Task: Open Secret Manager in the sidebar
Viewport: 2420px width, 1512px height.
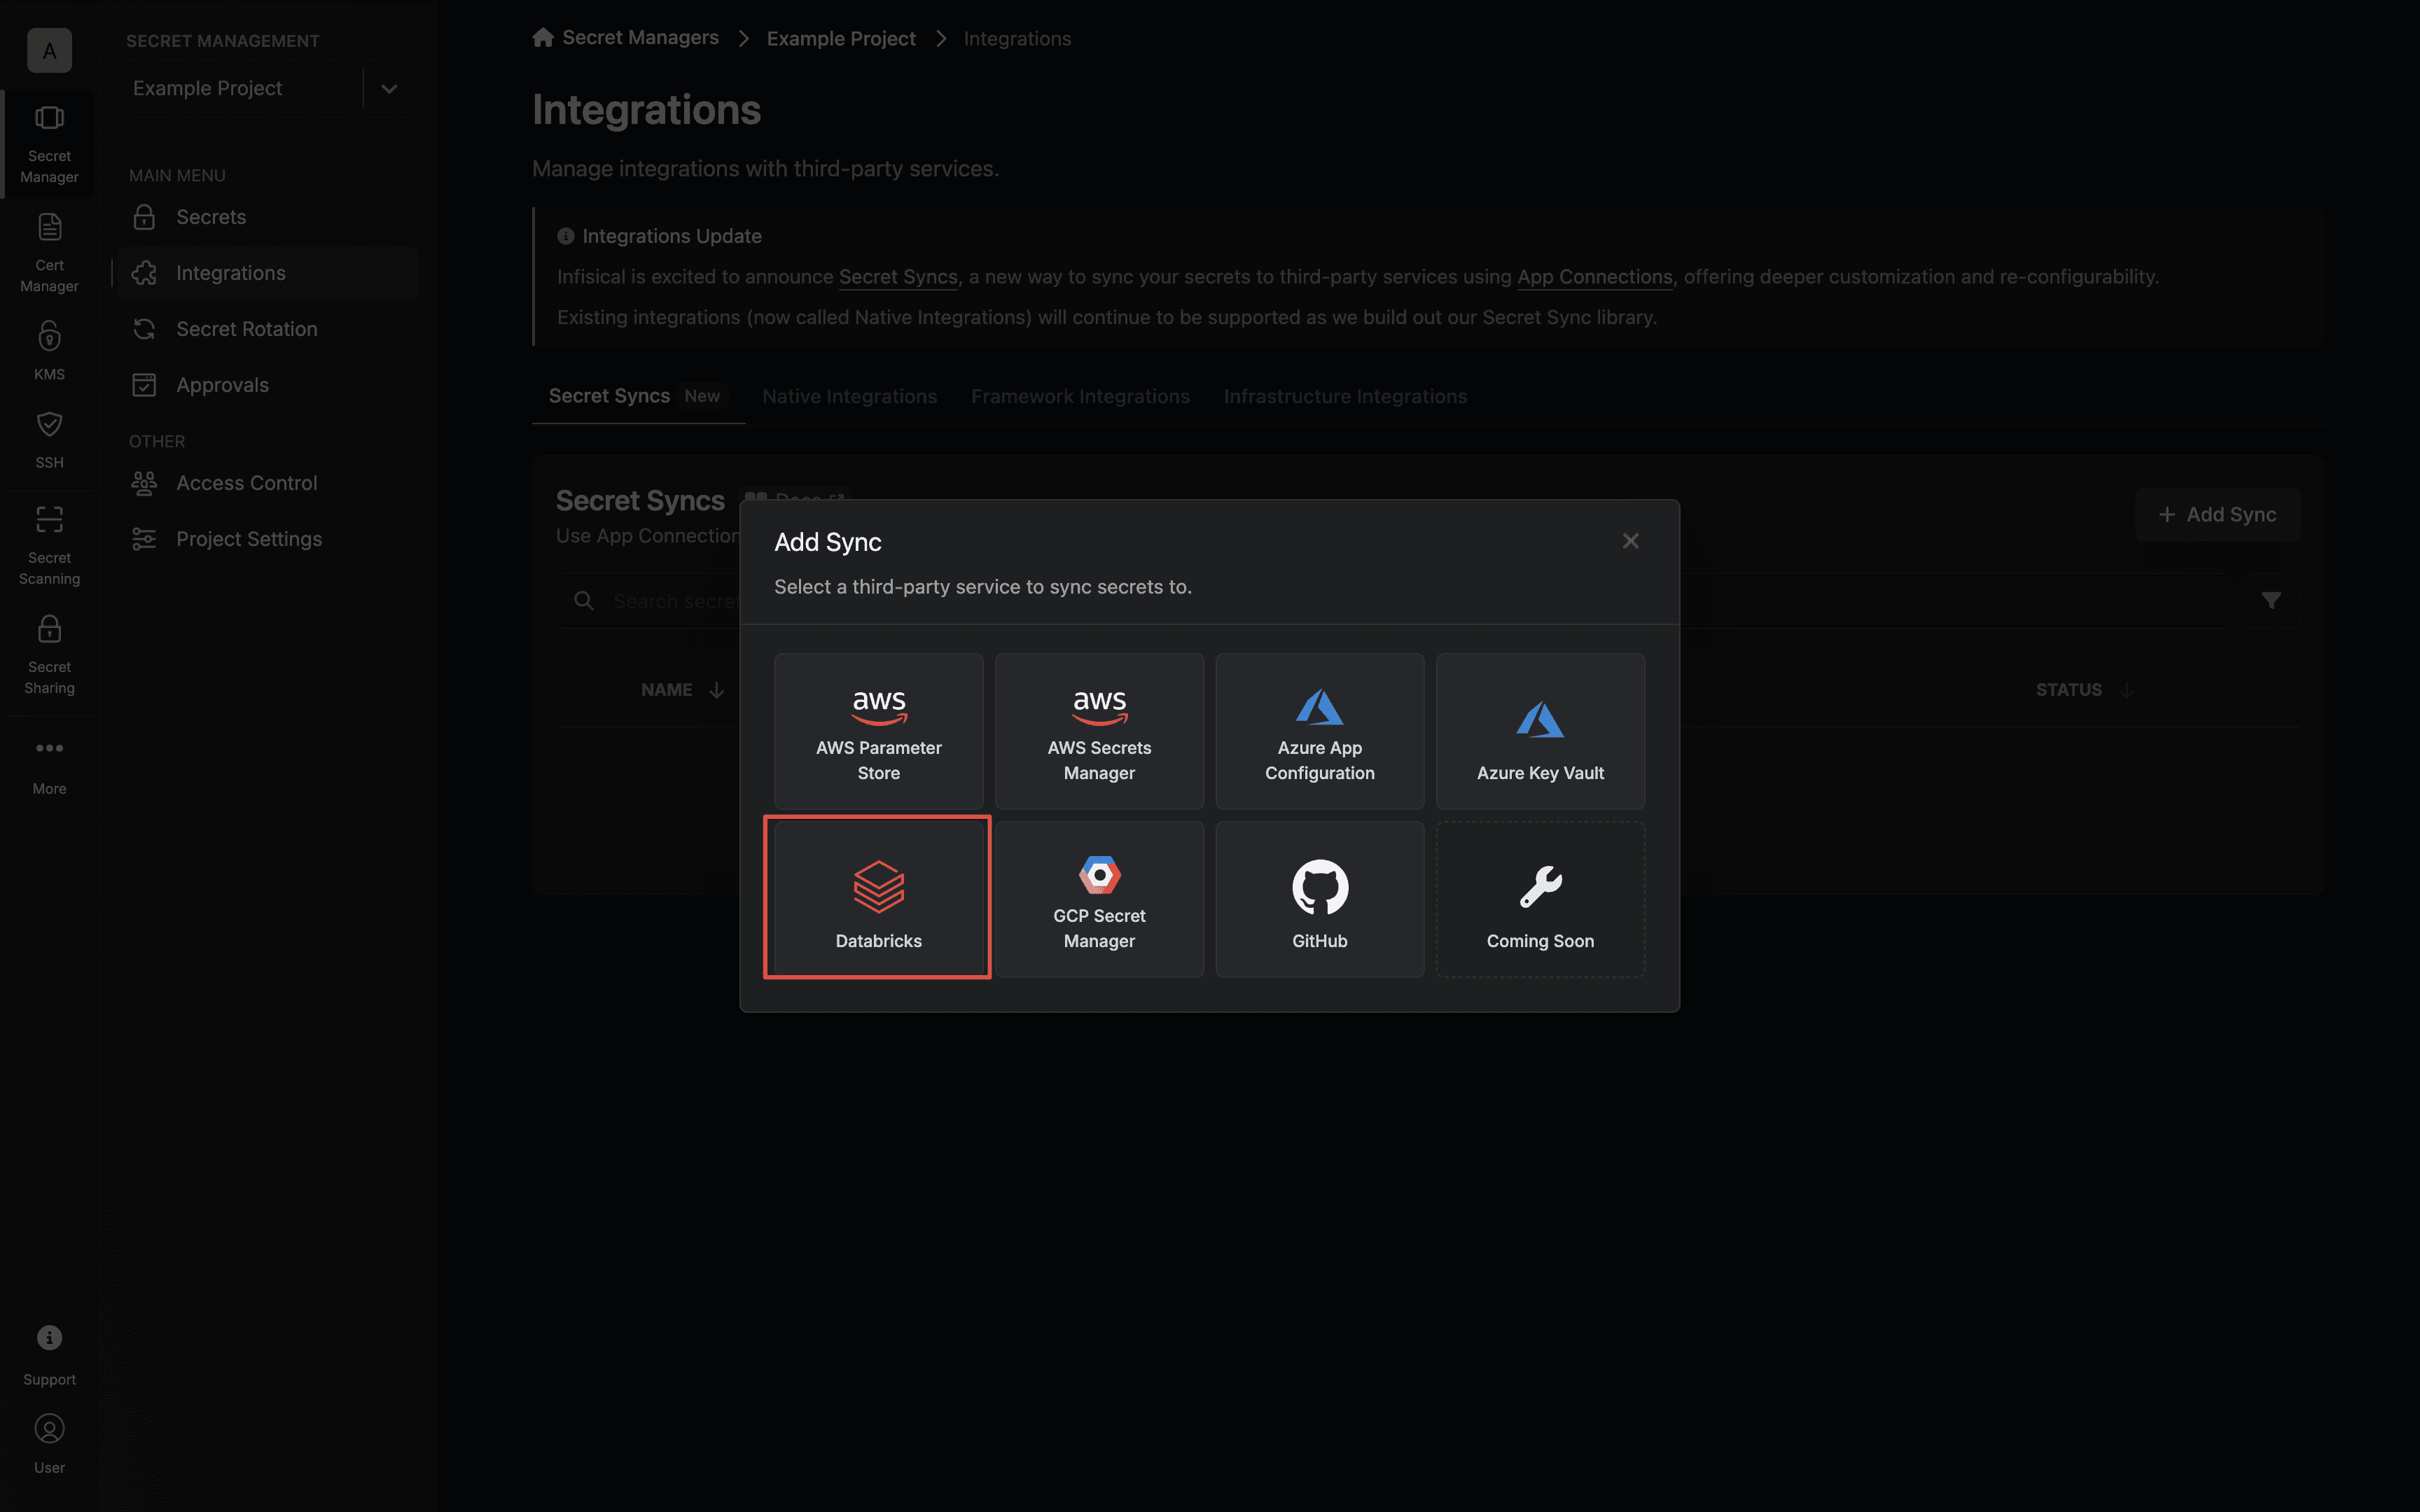Action: tap(49, 144)
